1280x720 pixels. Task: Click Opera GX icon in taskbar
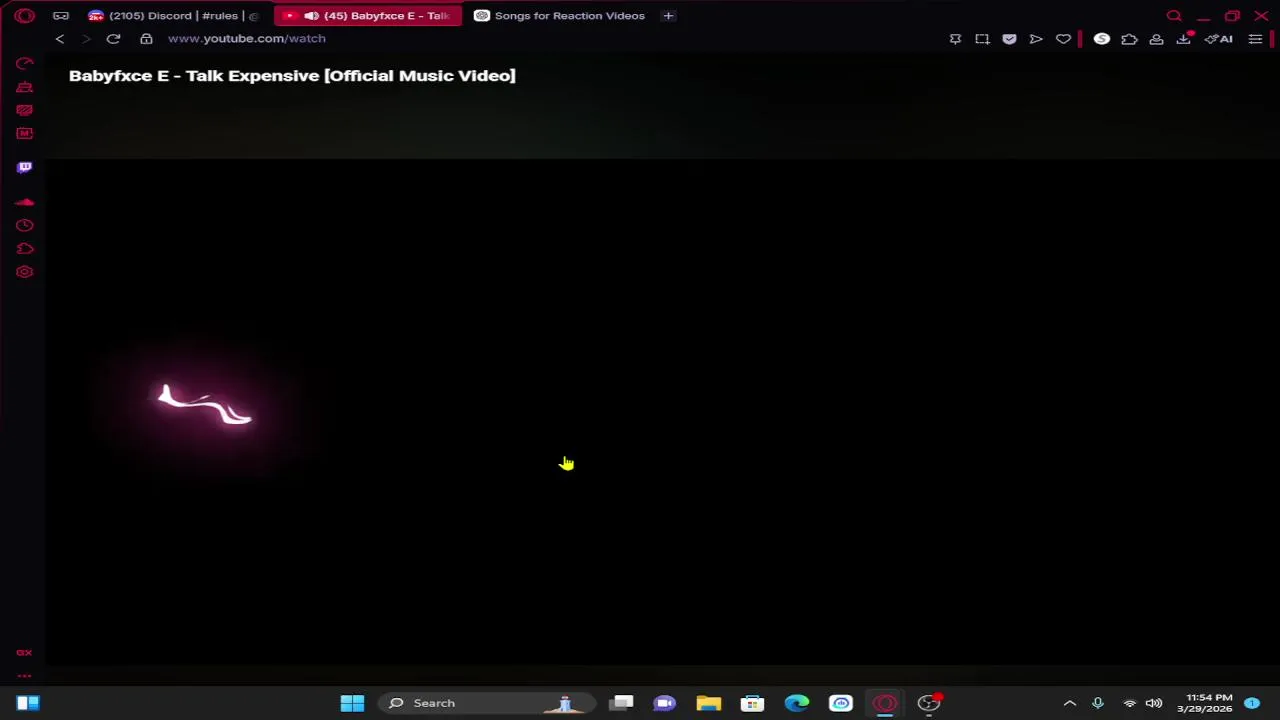point(885,703)
